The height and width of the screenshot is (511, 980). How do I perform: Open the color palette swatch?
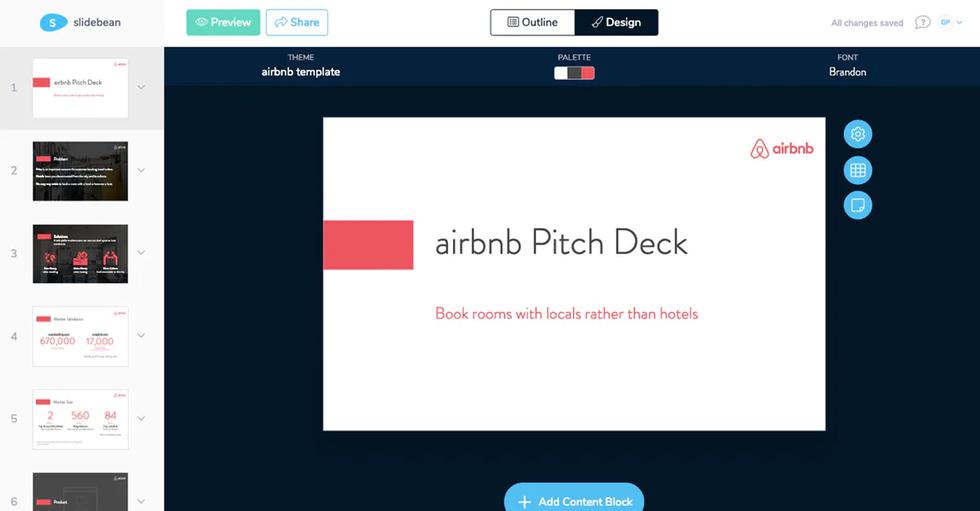574,73
